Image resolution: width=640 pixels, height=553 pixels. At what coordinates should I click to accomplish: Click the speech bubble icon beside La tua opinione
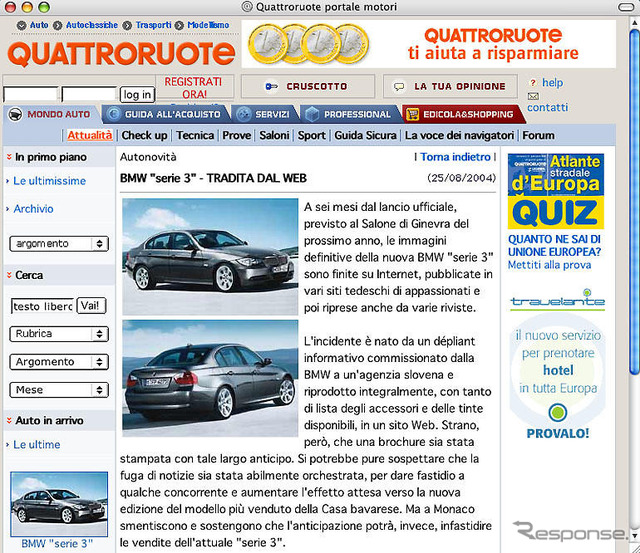(x=398, y=87)
